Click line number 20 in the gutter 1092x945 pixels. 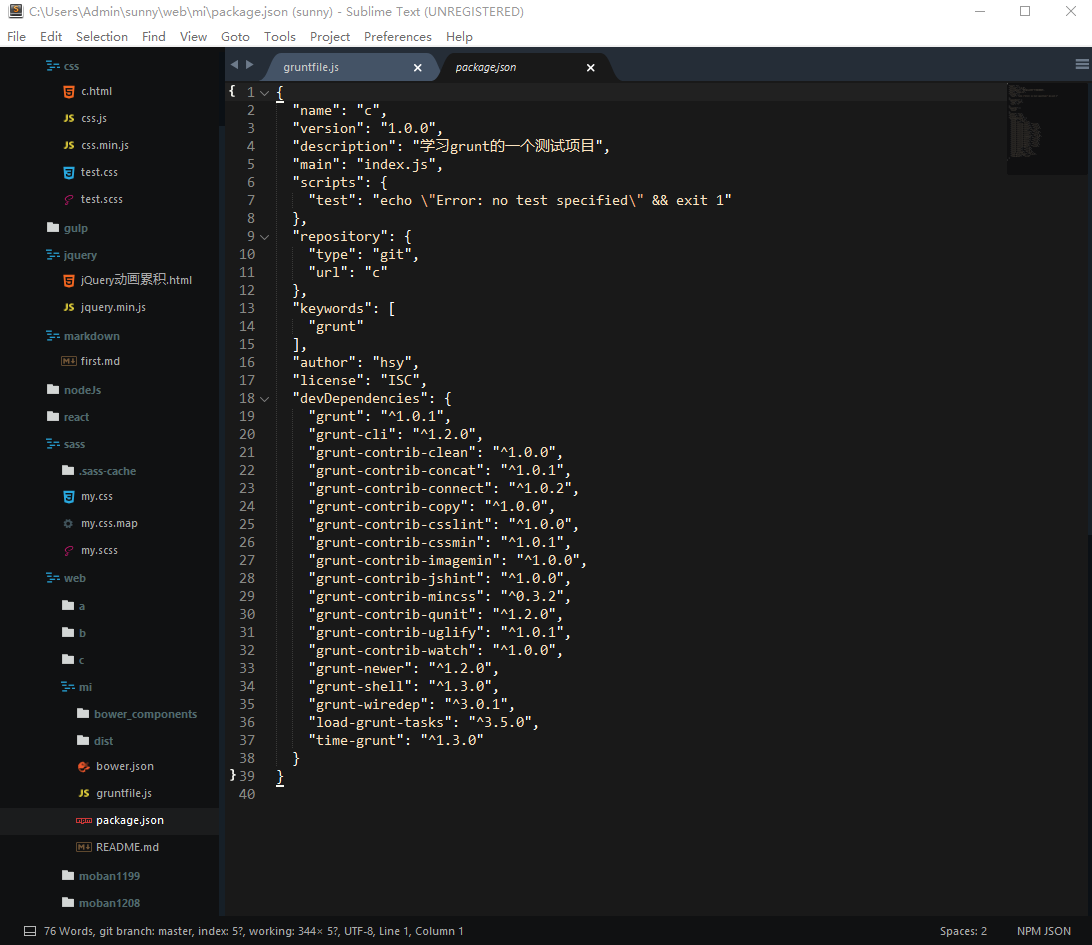tap(247, 434)
